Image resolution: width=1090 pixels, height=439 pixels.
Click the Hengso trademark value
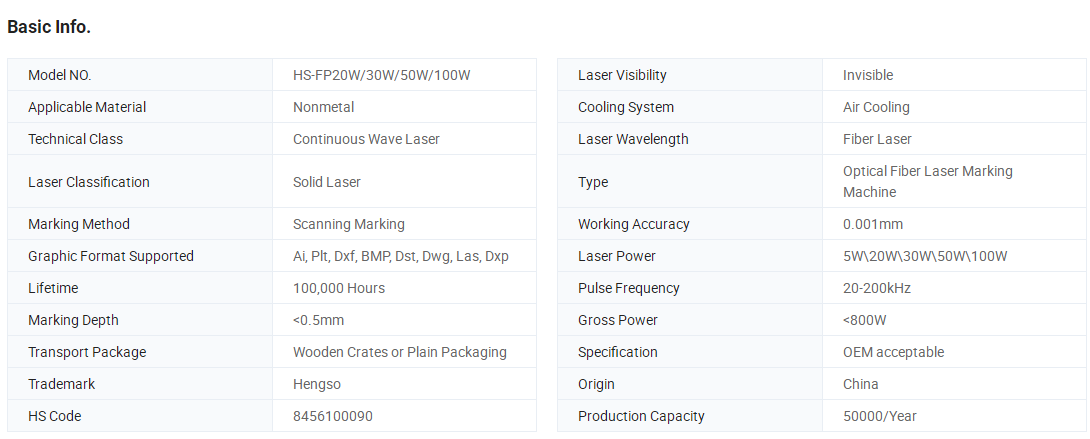pyautogui.click(x=317, y=383)
